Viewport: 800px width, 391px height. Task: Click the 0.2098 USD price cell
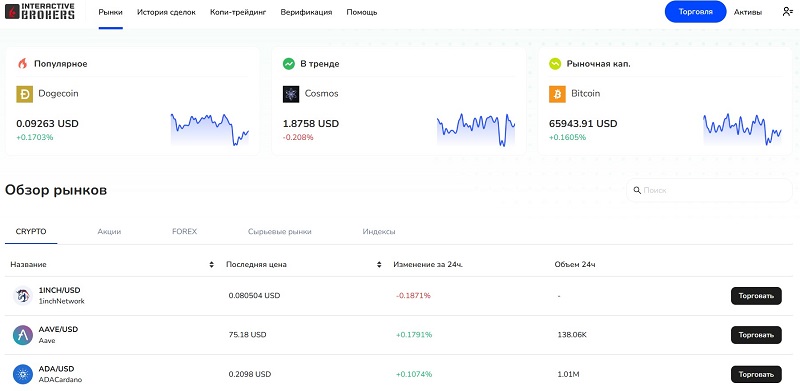click(249, 374)
